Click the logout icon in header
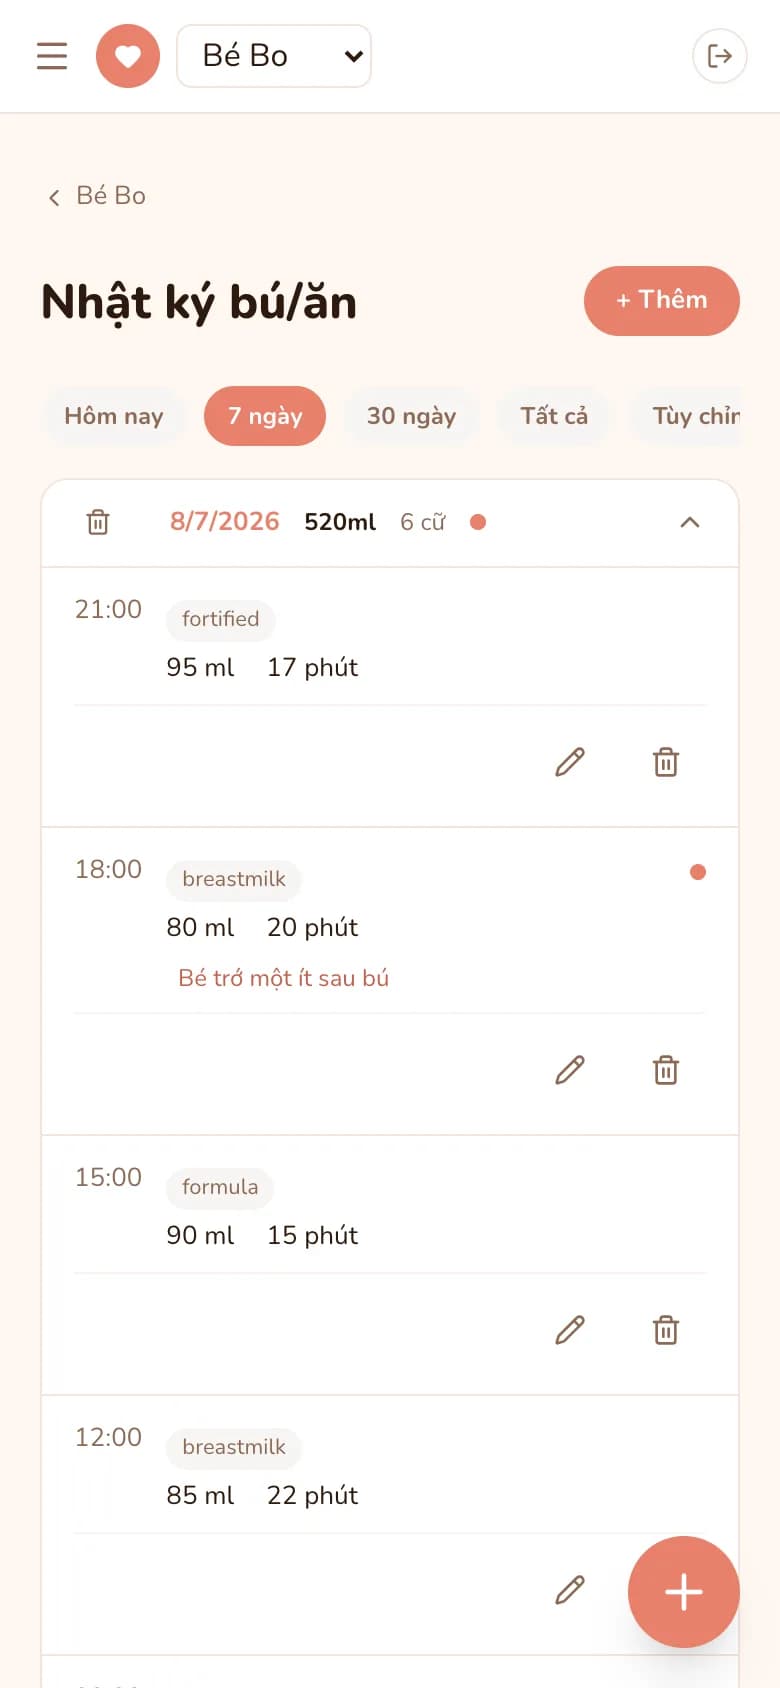Image resolution: width=780 pixels, height=1688 pixels. (x=720, y=56)
